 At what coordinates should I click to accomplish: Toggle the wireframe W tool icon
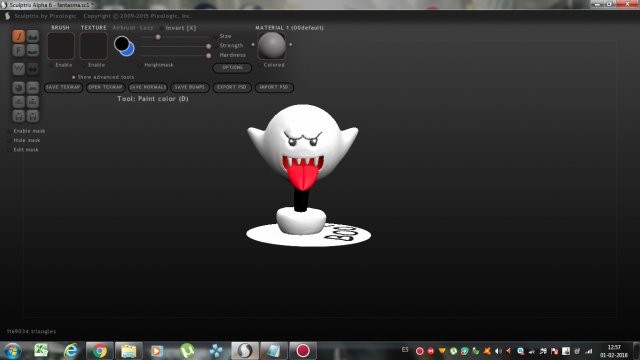(18, 69)
